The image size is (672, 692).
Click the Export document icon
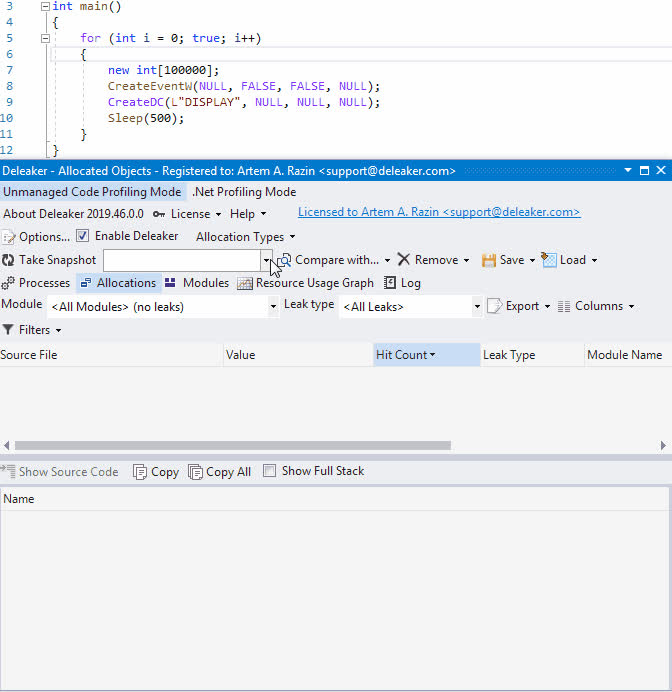(494, 306)
